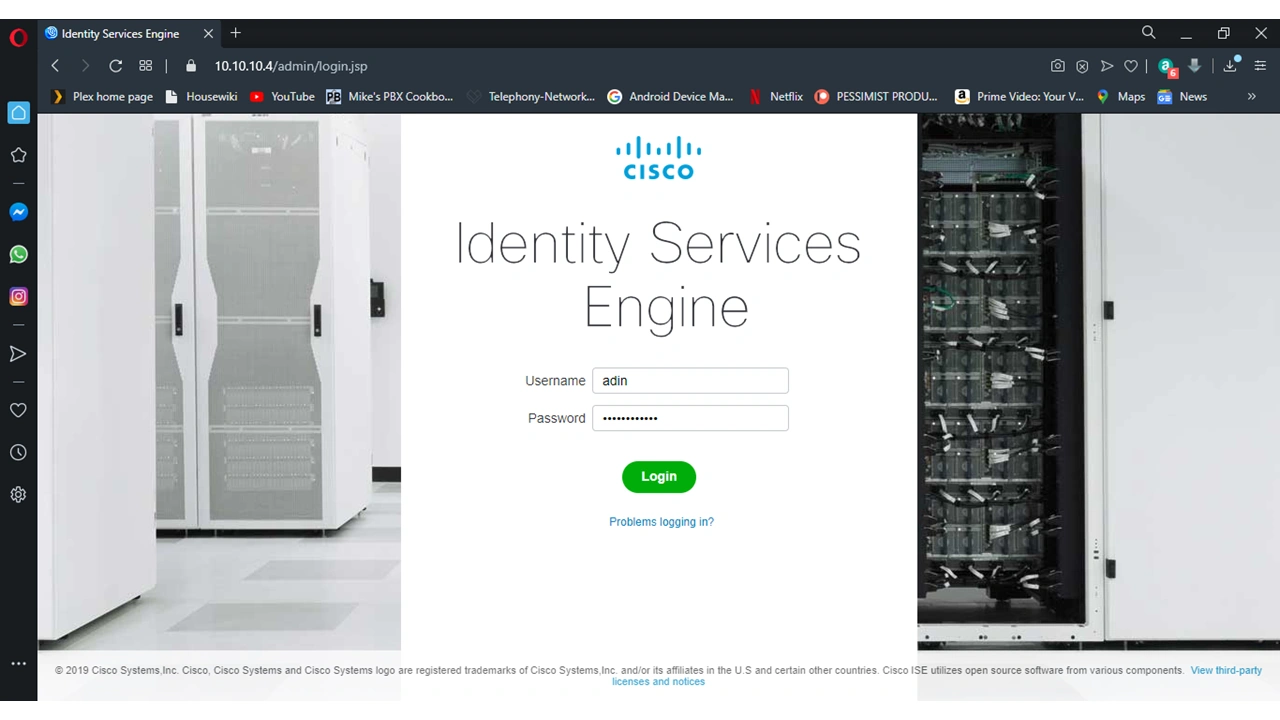Expand hidden bookmarks with the double chevron
This screenshot has height=720, width=1280.
tap(1251, 97)
